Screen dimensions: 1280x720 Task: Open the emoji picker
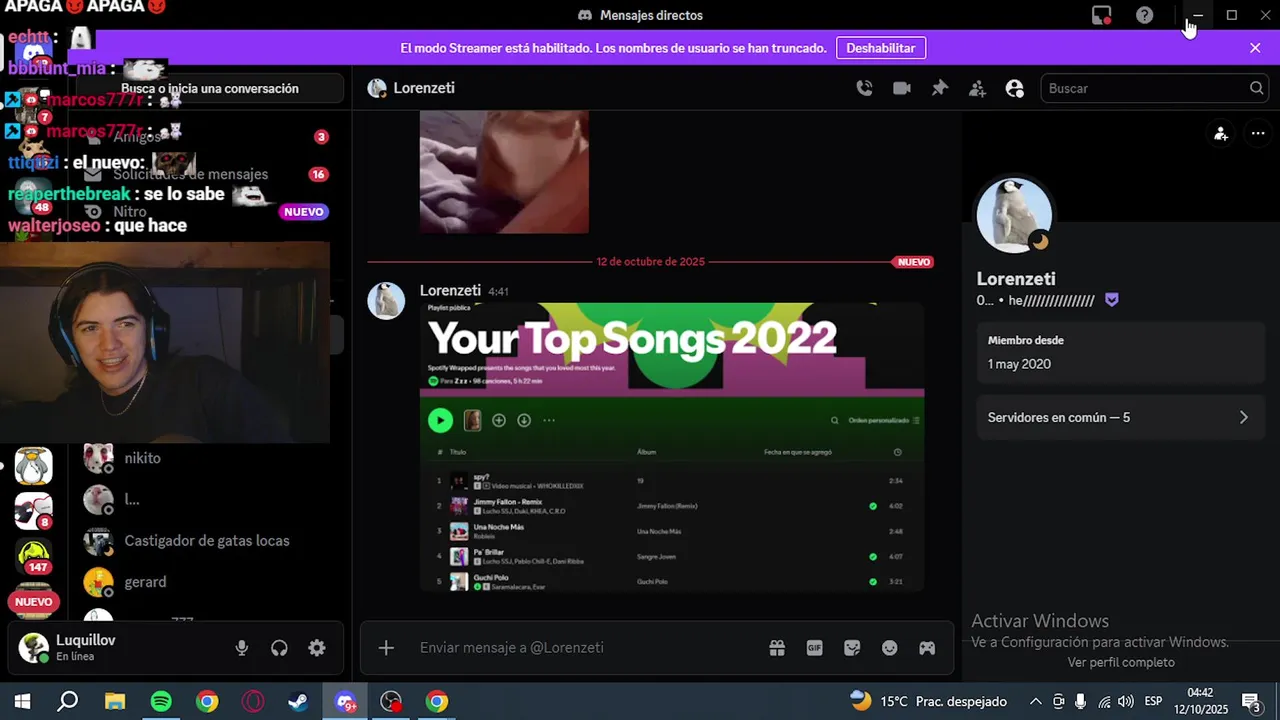(890, 648)
